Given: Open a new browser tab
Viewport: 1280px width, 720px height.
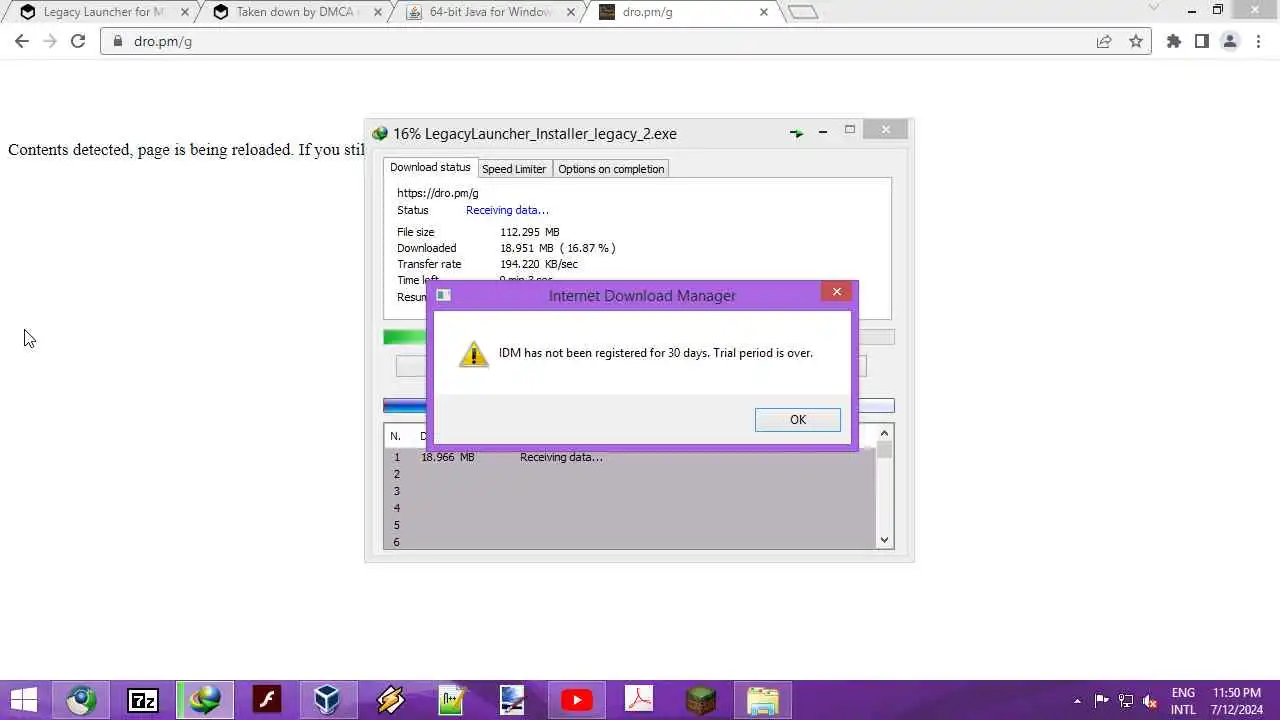Looking at the screenshot, I should point(803,12).
